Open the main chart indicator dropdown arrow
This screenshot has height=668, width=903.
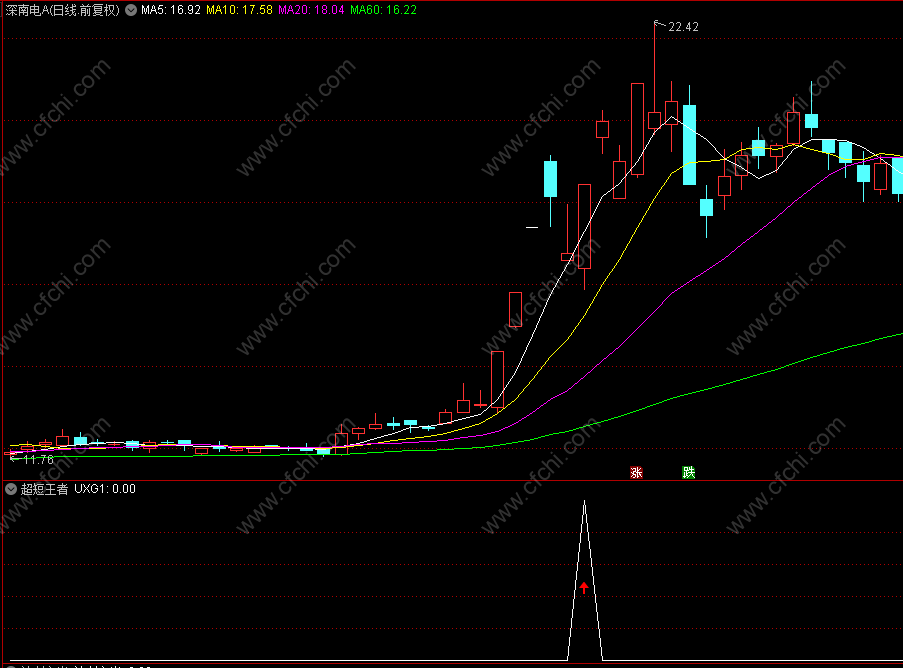(x=131, y=10)
